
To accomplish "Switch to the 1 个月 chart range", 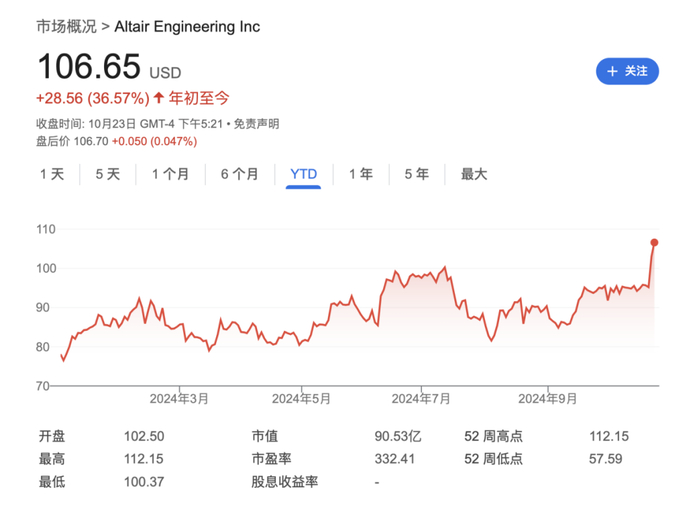I will (x=170, y=174).
